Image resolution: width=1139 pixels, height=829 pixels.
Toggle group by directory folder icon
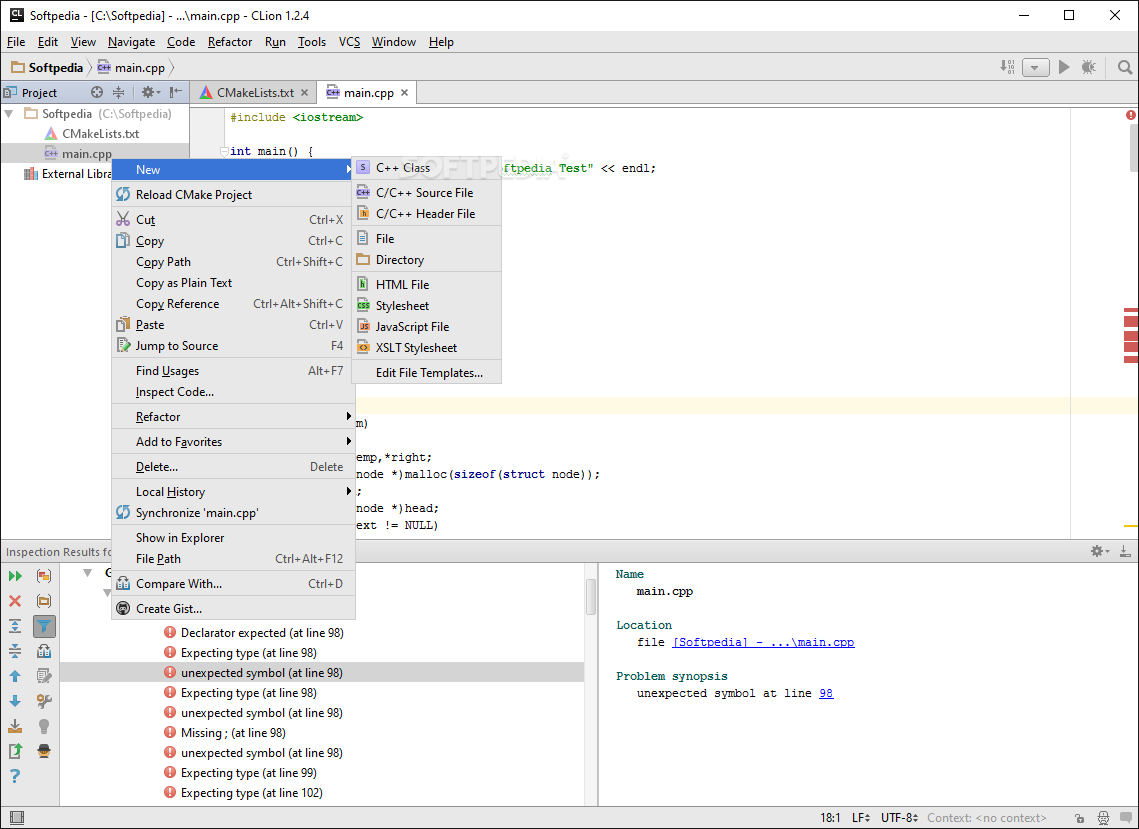click(x=44, y=601)
